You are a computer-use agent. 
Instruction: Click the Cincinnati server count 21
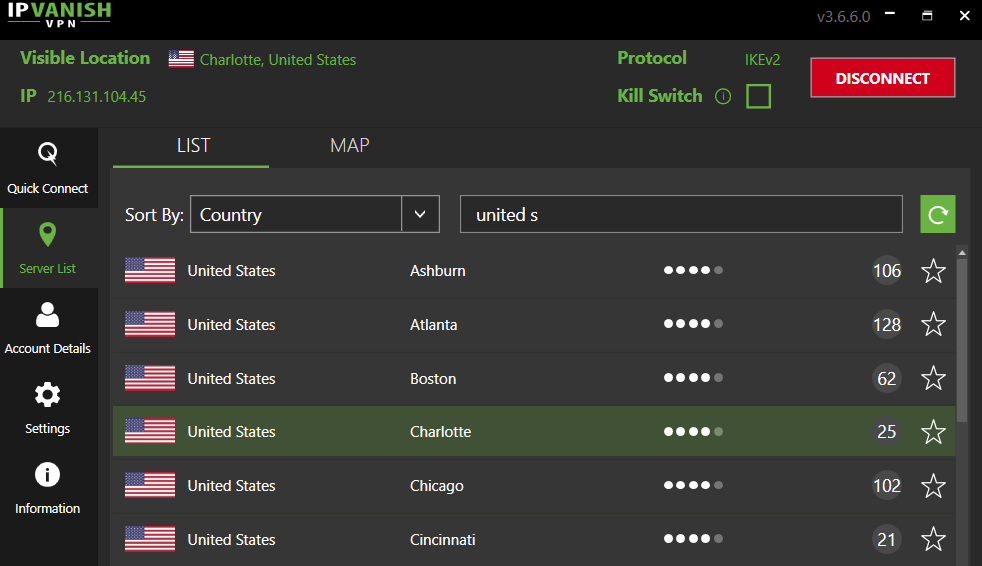[x=887, y=539]
